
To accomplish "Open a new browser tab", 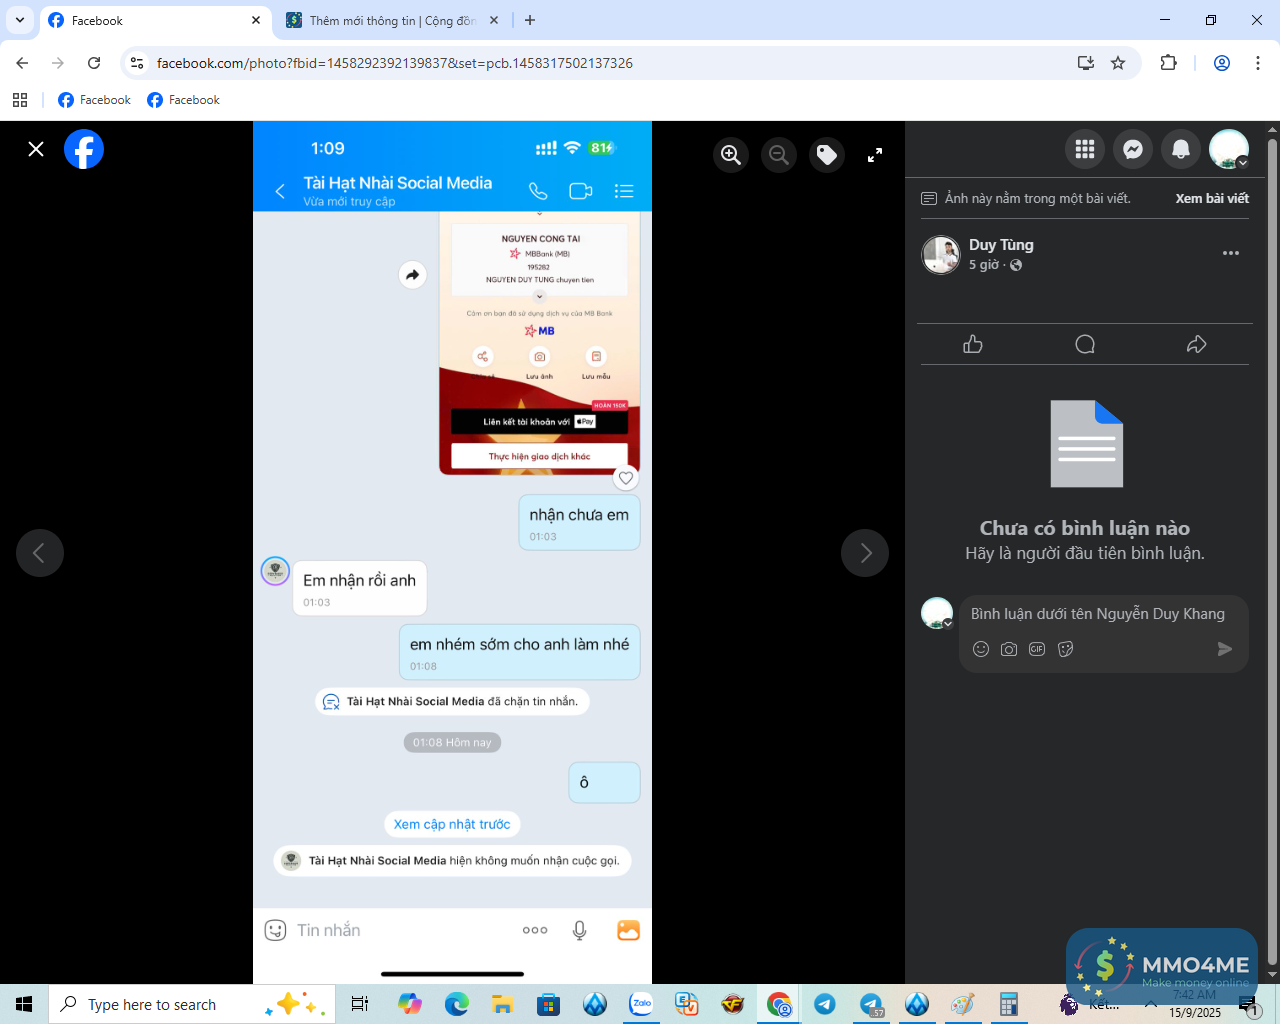I will pos(530,20).
